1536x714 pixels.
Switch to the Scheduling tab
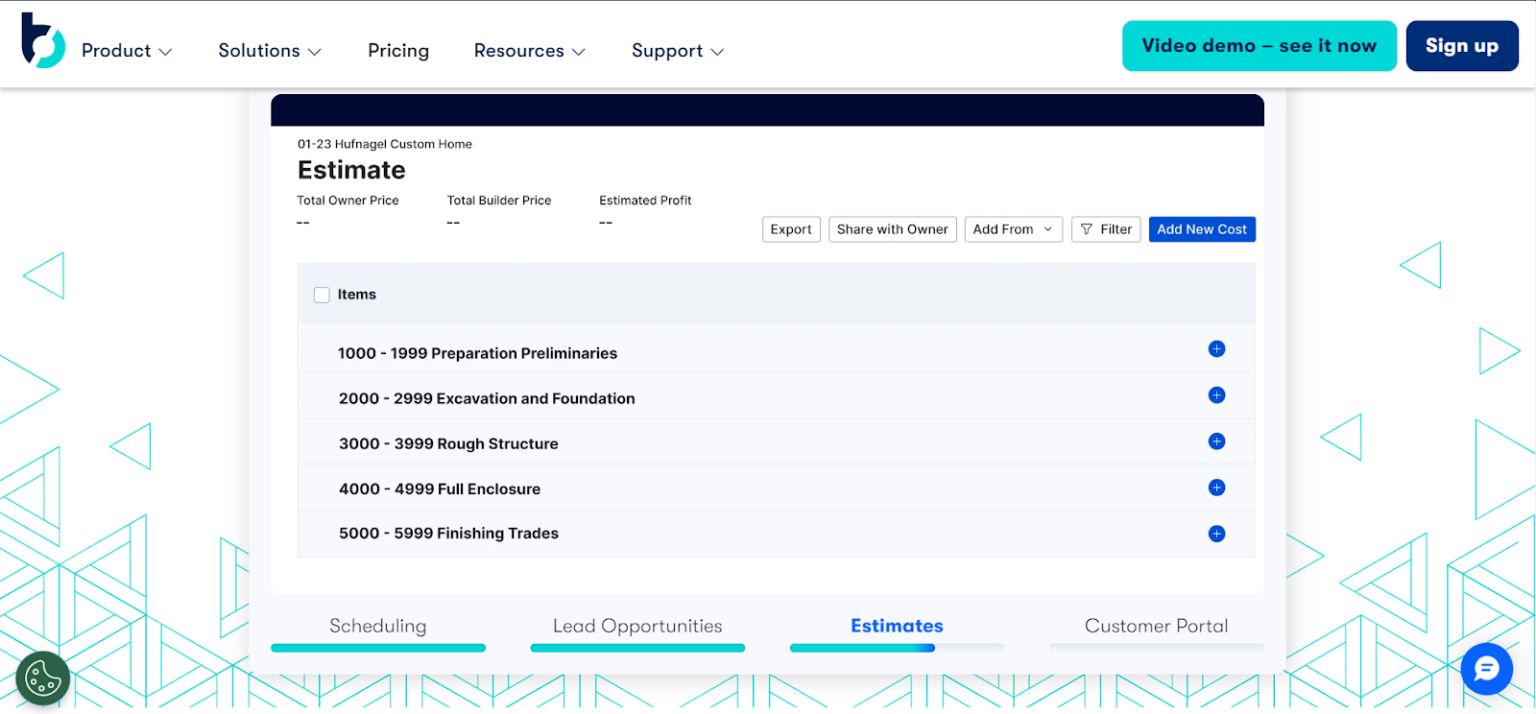coord(378,626)
